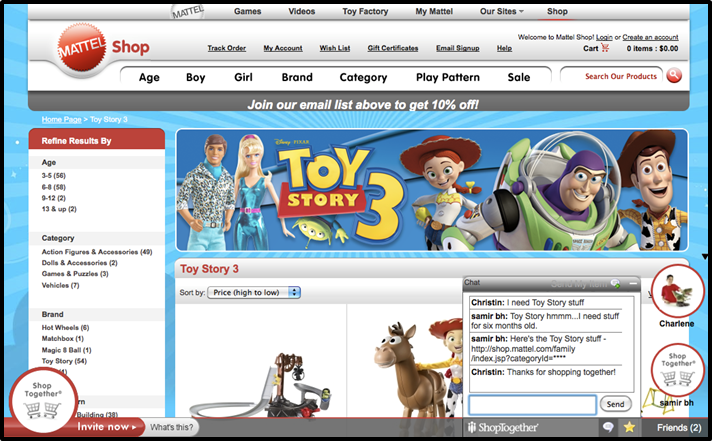Click samir bh's Shop Together avatar

[677, 370]
